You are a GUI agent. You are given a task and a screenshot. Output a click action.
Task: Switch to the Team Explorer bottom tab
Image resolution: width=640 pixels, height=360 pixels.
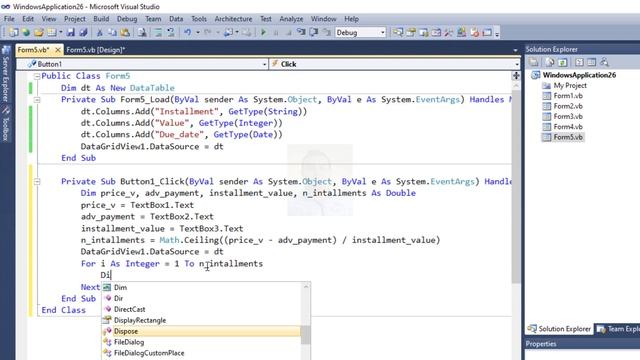click(618, 329)
